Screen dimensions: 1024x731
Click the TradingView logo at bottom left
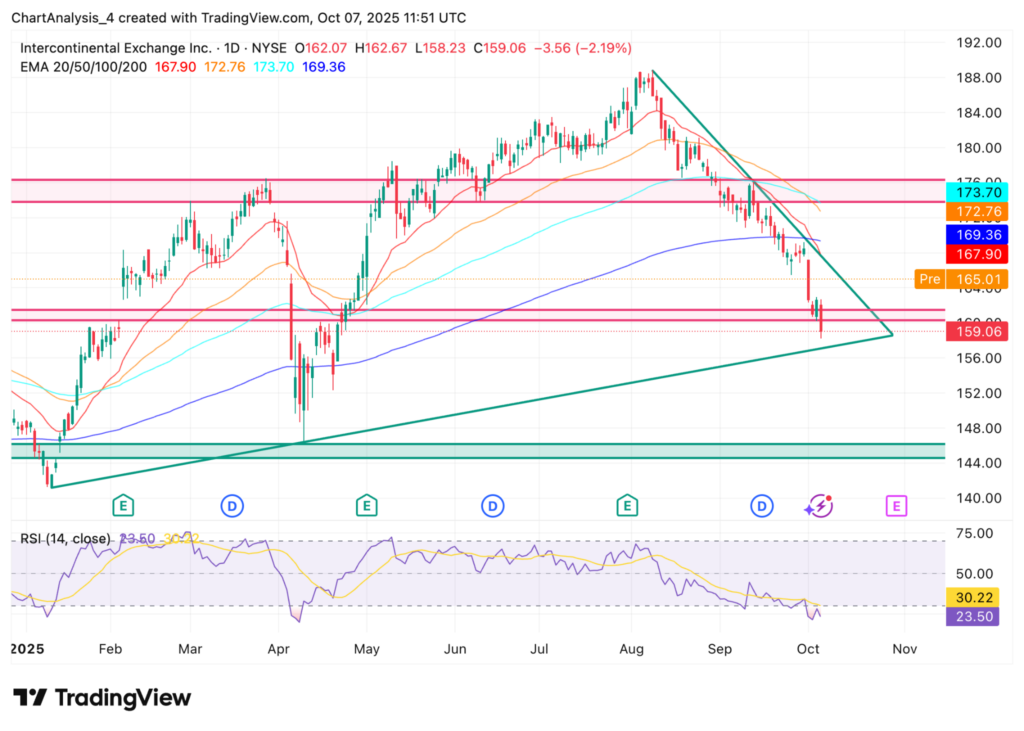[101, 697]
